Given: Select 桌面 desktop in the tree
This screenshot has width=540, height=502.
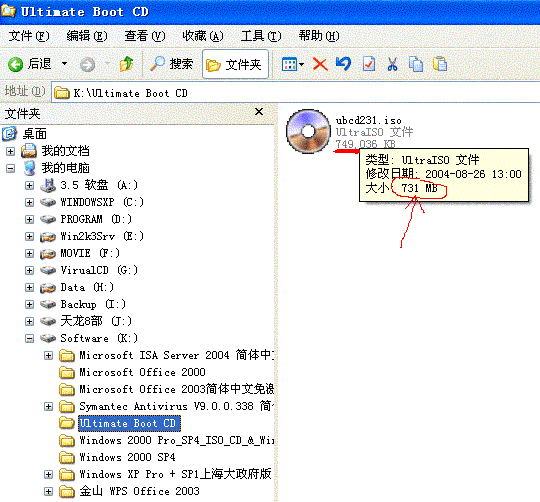Looking at the screenshot, I should [x=34, y=134].
